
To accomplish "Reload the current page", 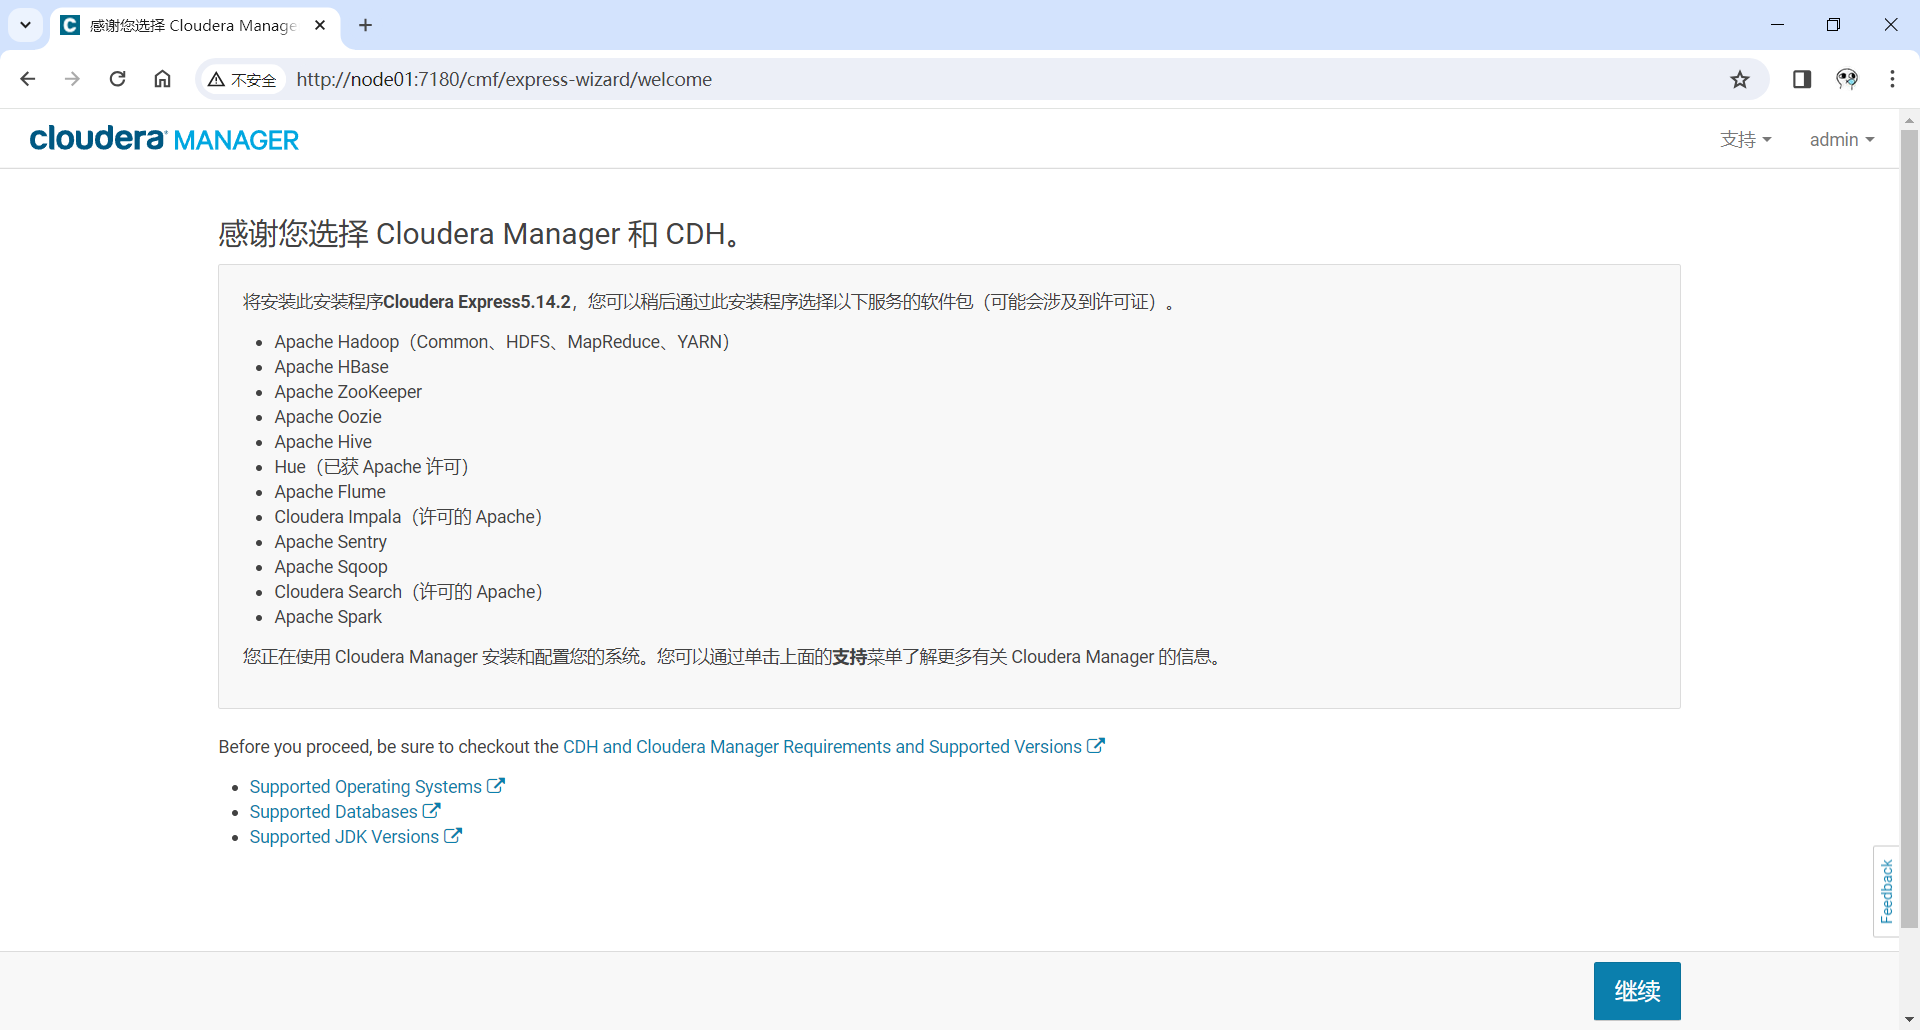I will [117, 79].
